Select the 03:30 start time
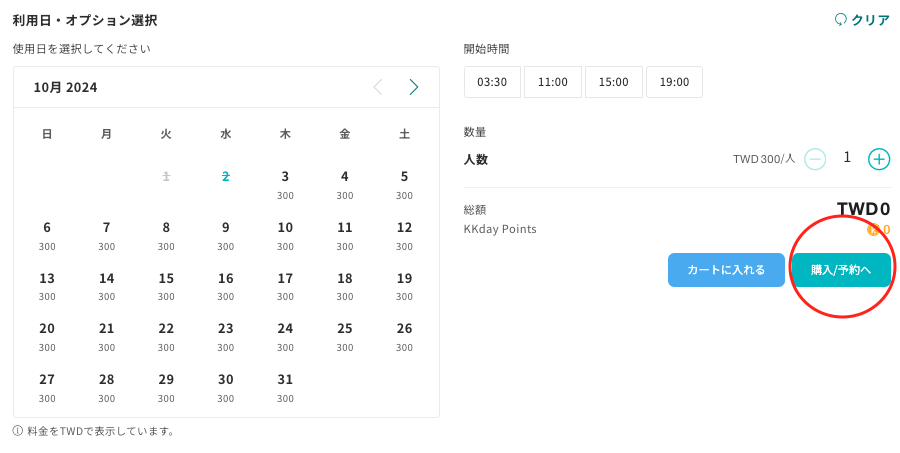This screenshot has height=453, width=900. (492, 82)
